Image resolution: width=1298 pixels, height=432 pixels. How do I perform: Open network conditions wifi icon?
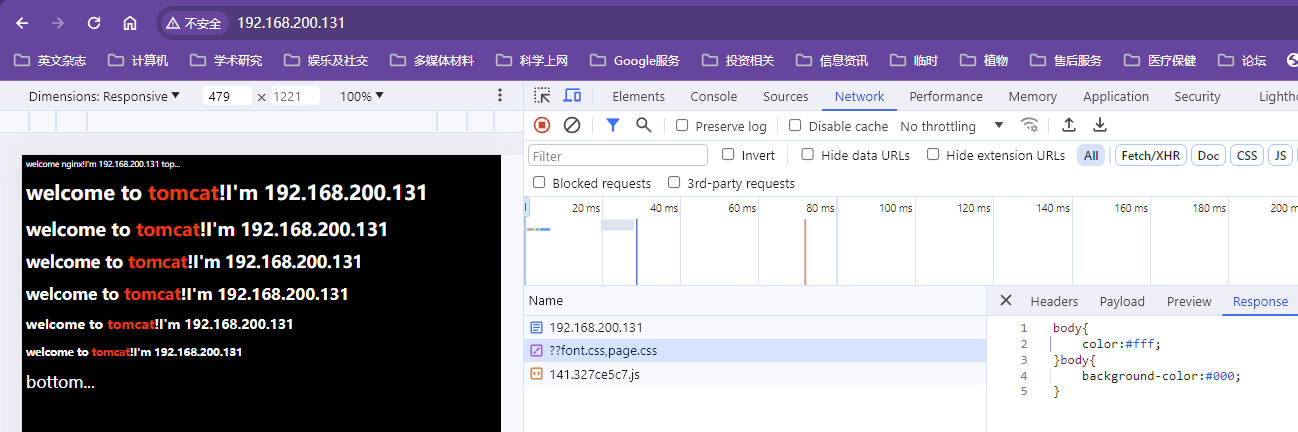[1029, 125]
